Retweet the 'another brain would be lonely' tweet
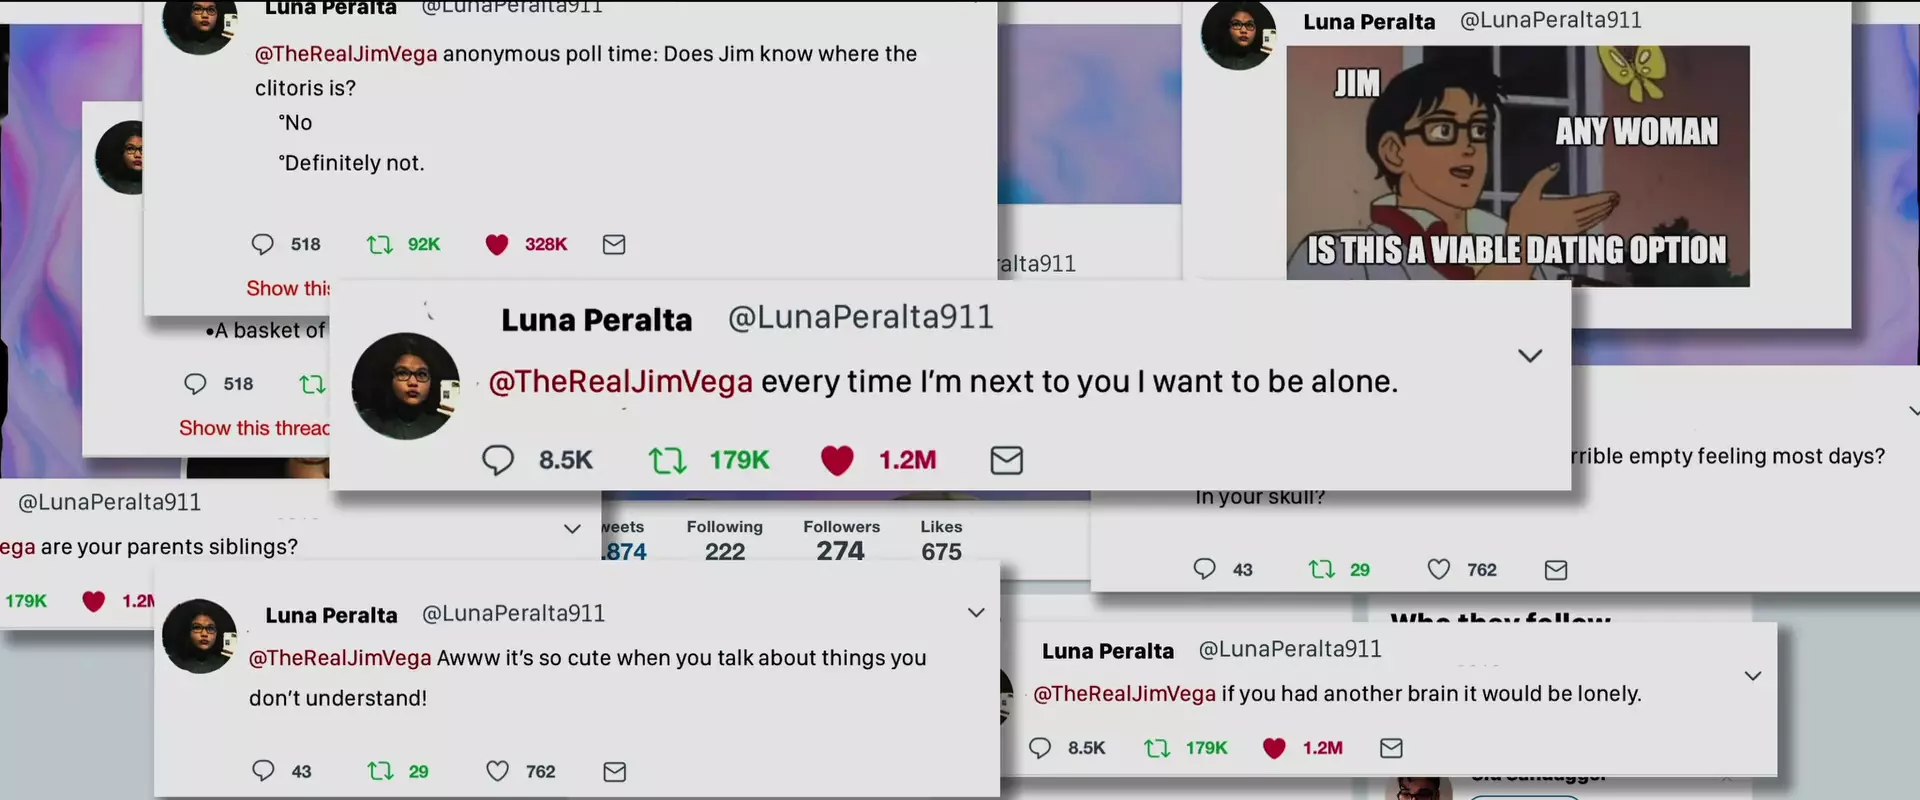 click(1157, 748)
